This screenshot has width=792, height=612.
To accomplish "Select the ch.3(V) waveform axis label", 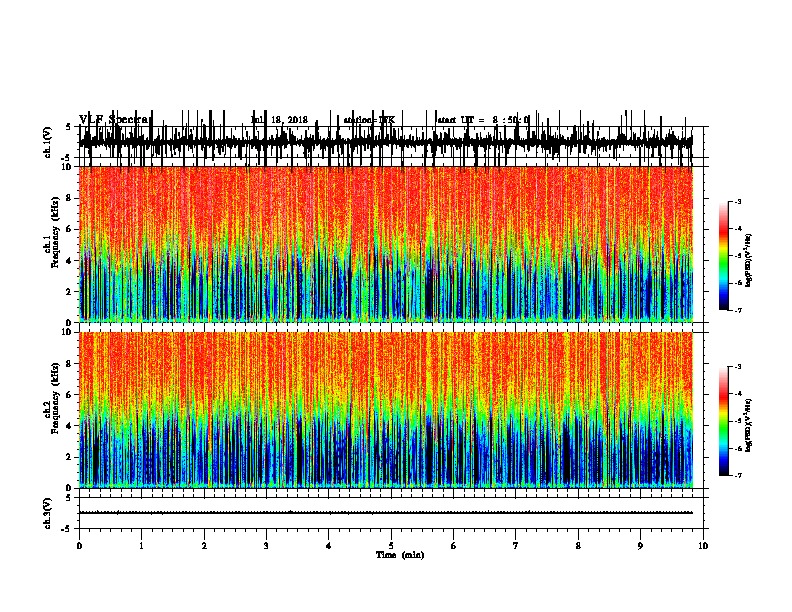I will (x=47, y=513).
